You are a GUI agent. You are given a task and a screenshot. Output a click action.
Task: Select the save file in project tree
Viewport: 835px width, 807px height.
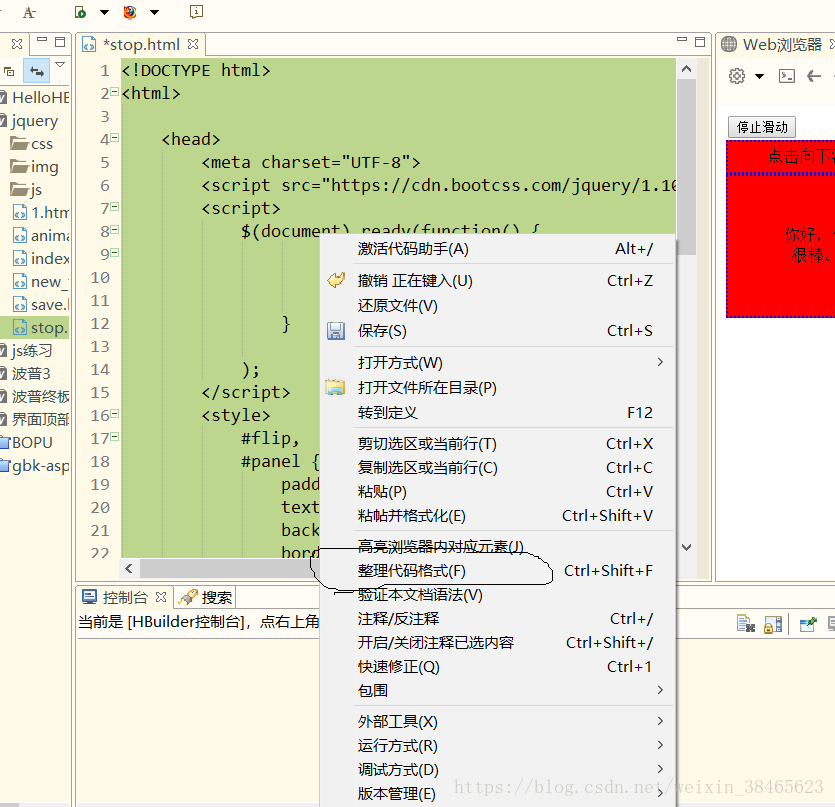point(41,305)
